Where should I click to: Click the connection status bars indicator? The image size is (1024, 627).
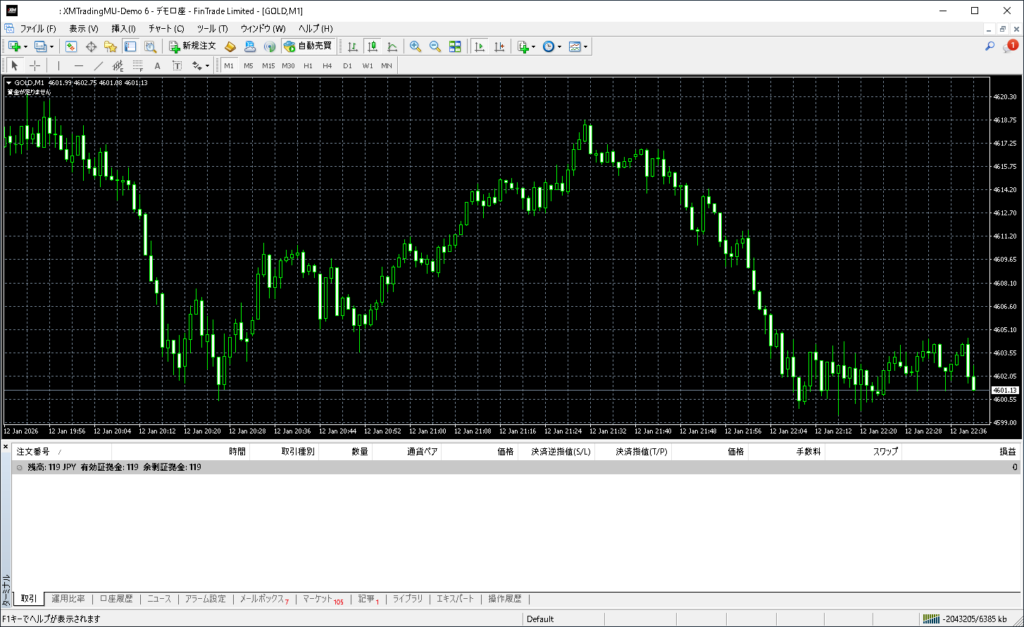(932, 619)
